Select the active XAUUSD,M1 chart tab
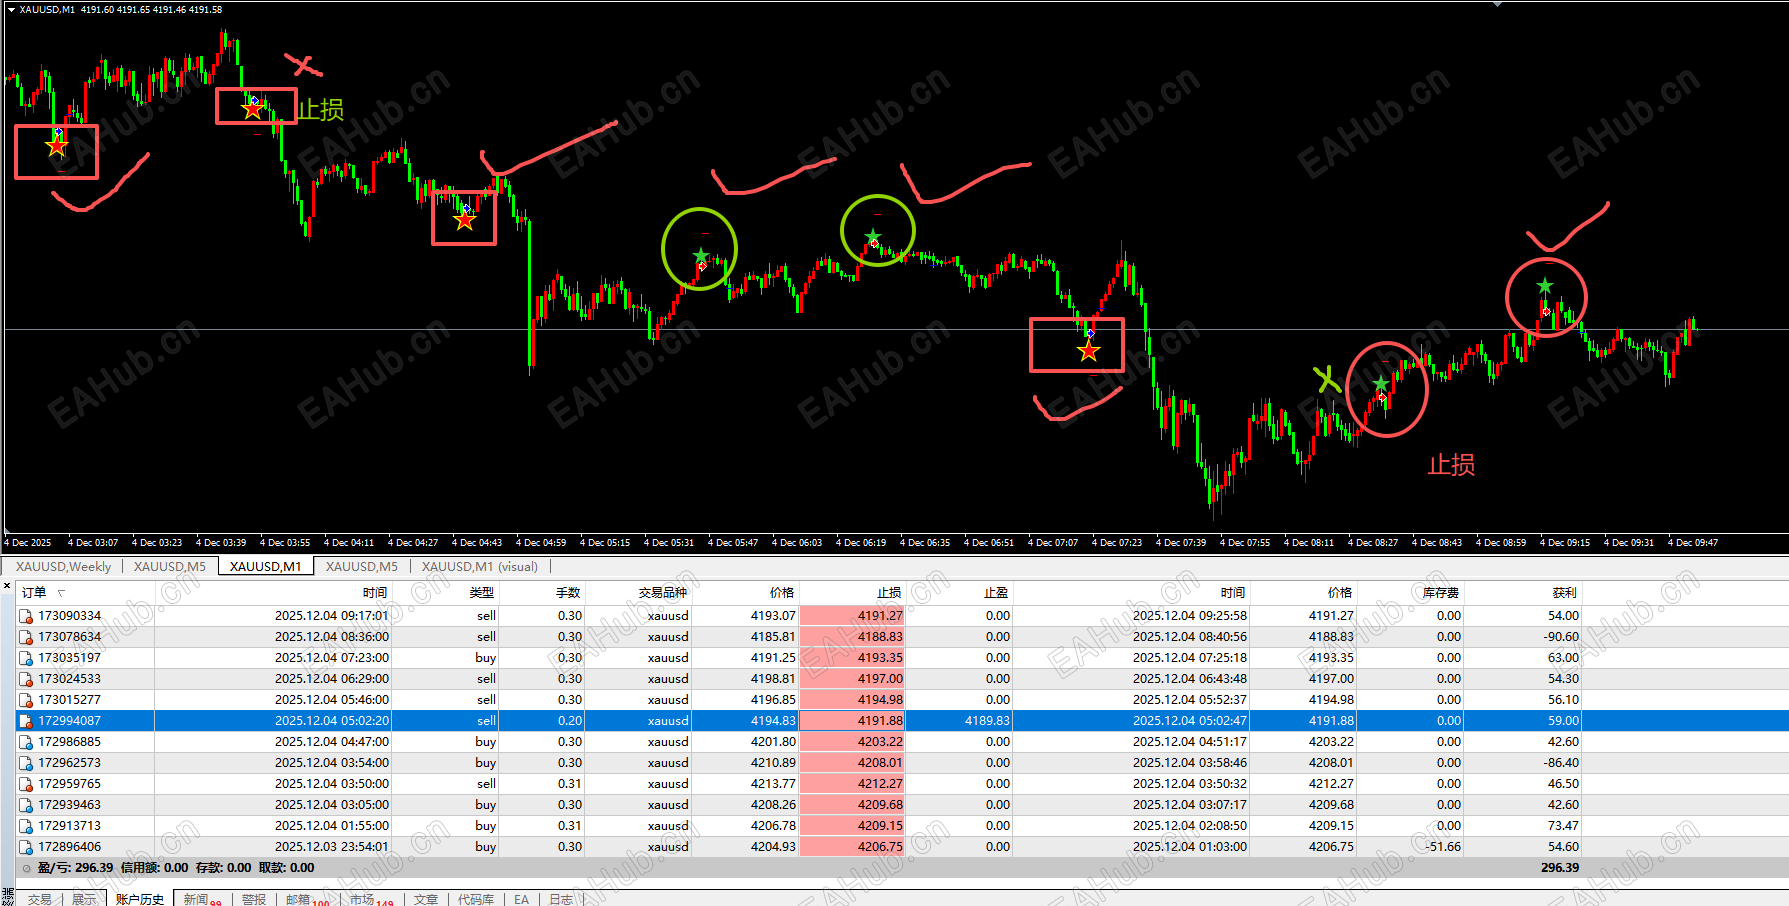The image size is (1789, 906). [x=265, y=567]
